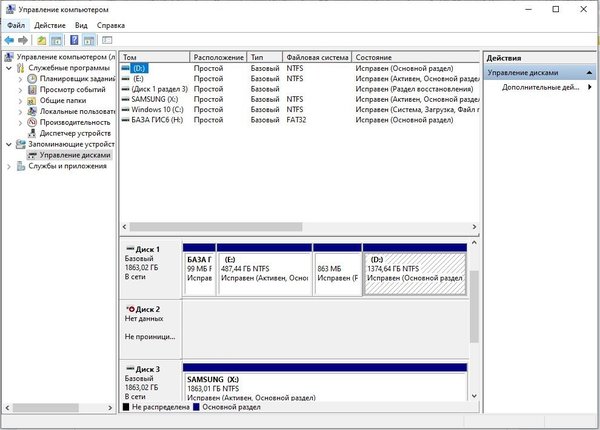Select the Планировщик заданий clock icon
This screenshot has width=600, height=430.
click(32, 79)
